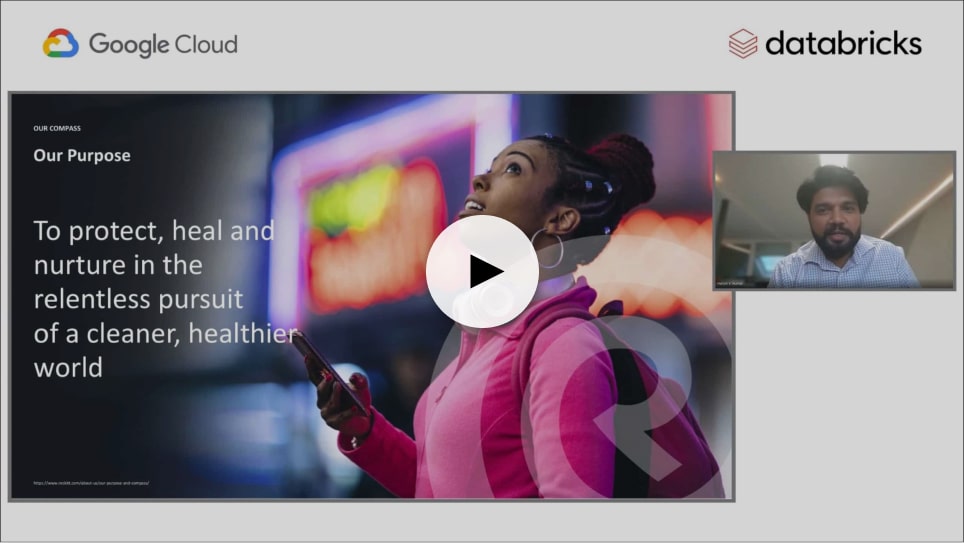964x543 pixels.
Task: Click the ceiling light in the webcam feed
Action: click(833, 160)
